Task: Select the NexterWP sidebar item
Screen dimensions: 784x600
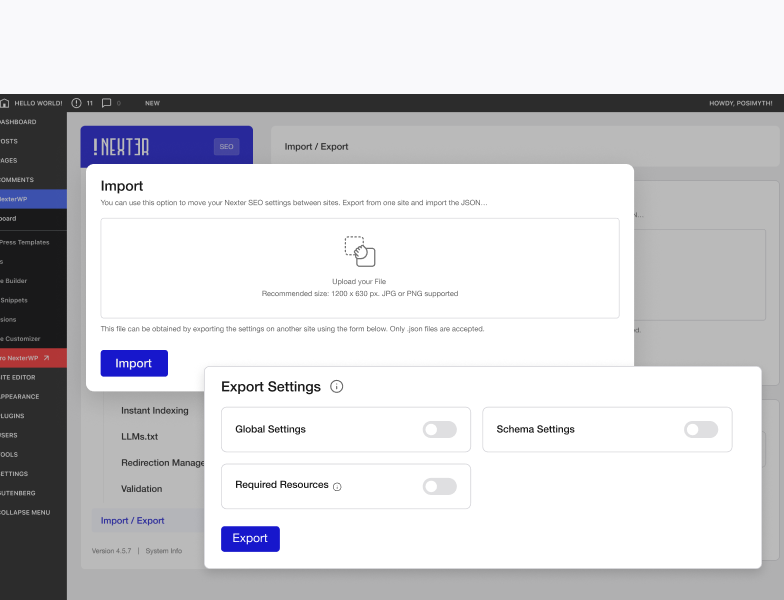Action: (x=33, y=199)
